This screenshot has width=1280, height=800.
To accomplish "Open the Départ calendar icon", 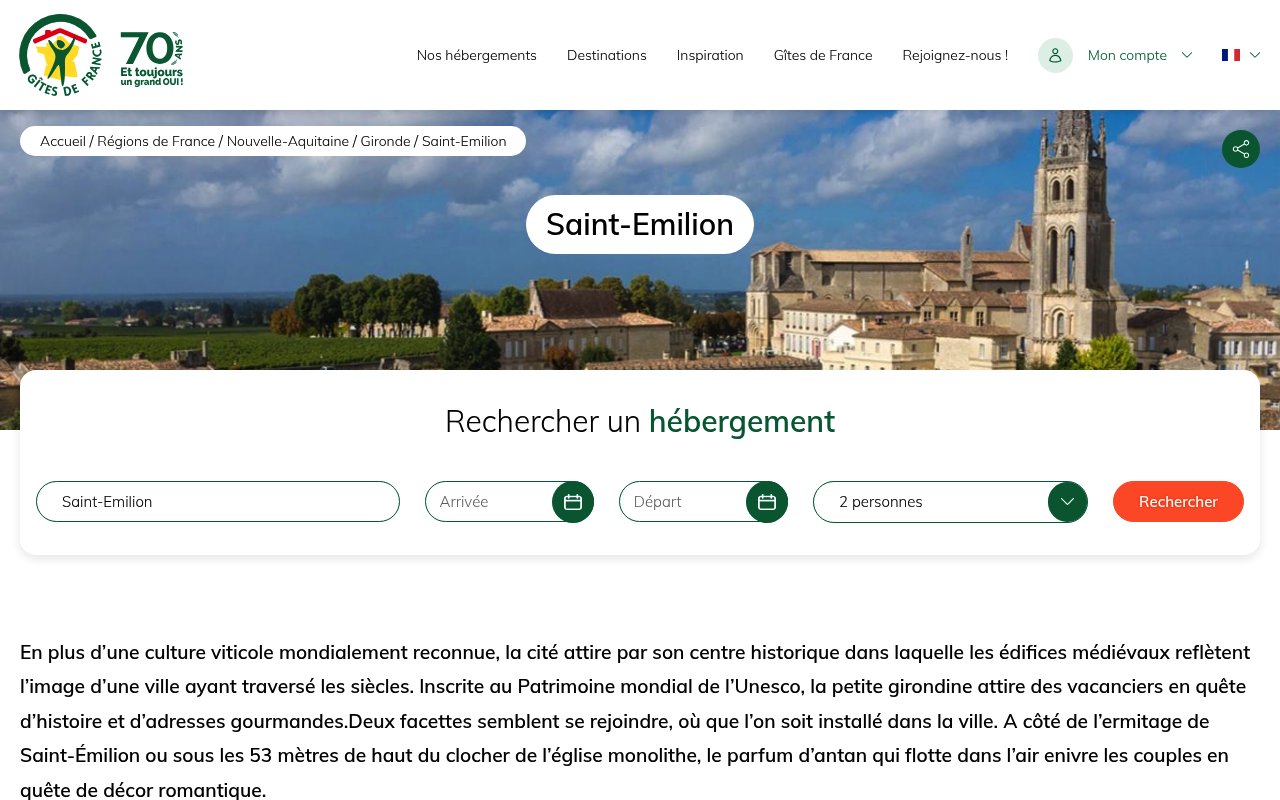I will tap(767, 502).
